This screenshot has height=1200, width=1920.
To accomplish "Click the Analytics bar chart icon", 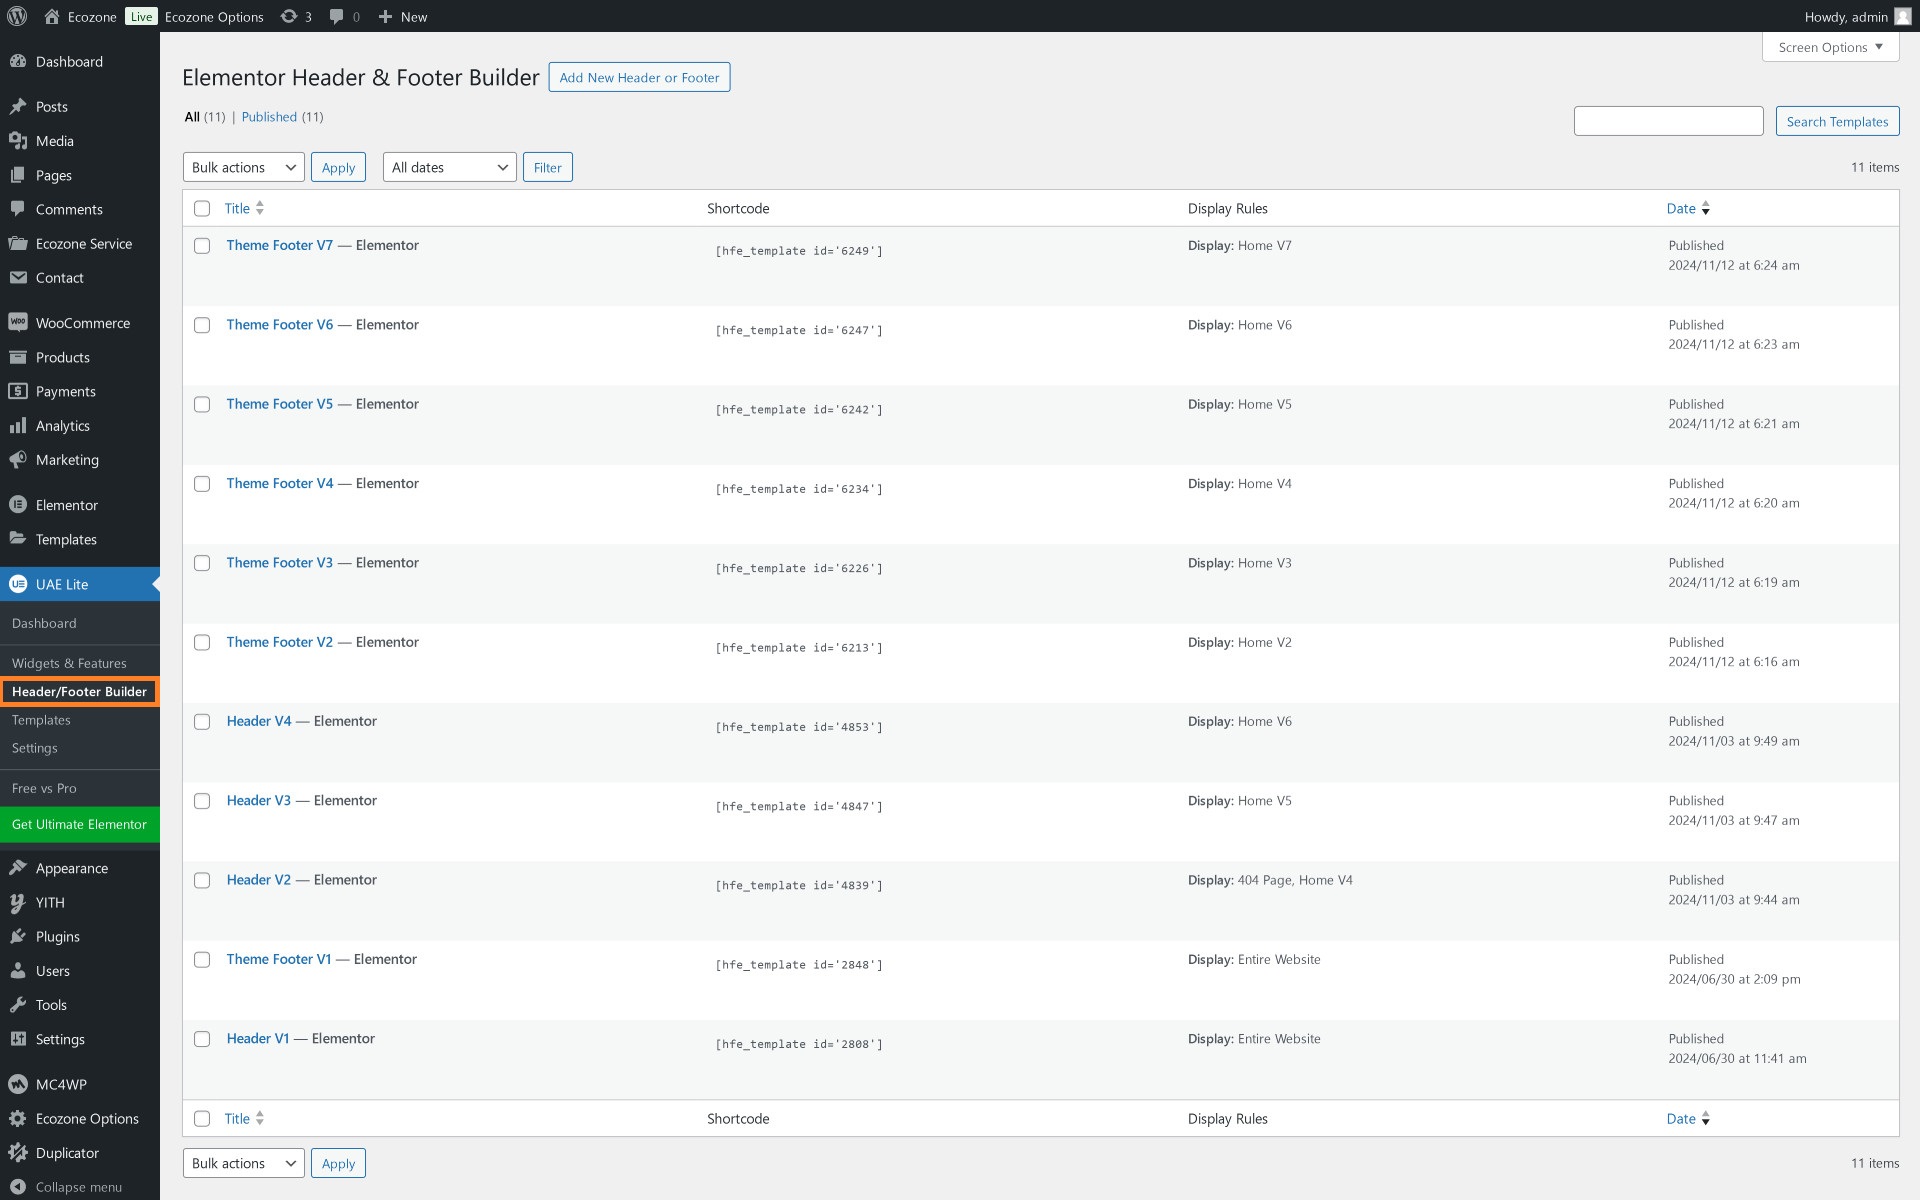I will [17, 426].
